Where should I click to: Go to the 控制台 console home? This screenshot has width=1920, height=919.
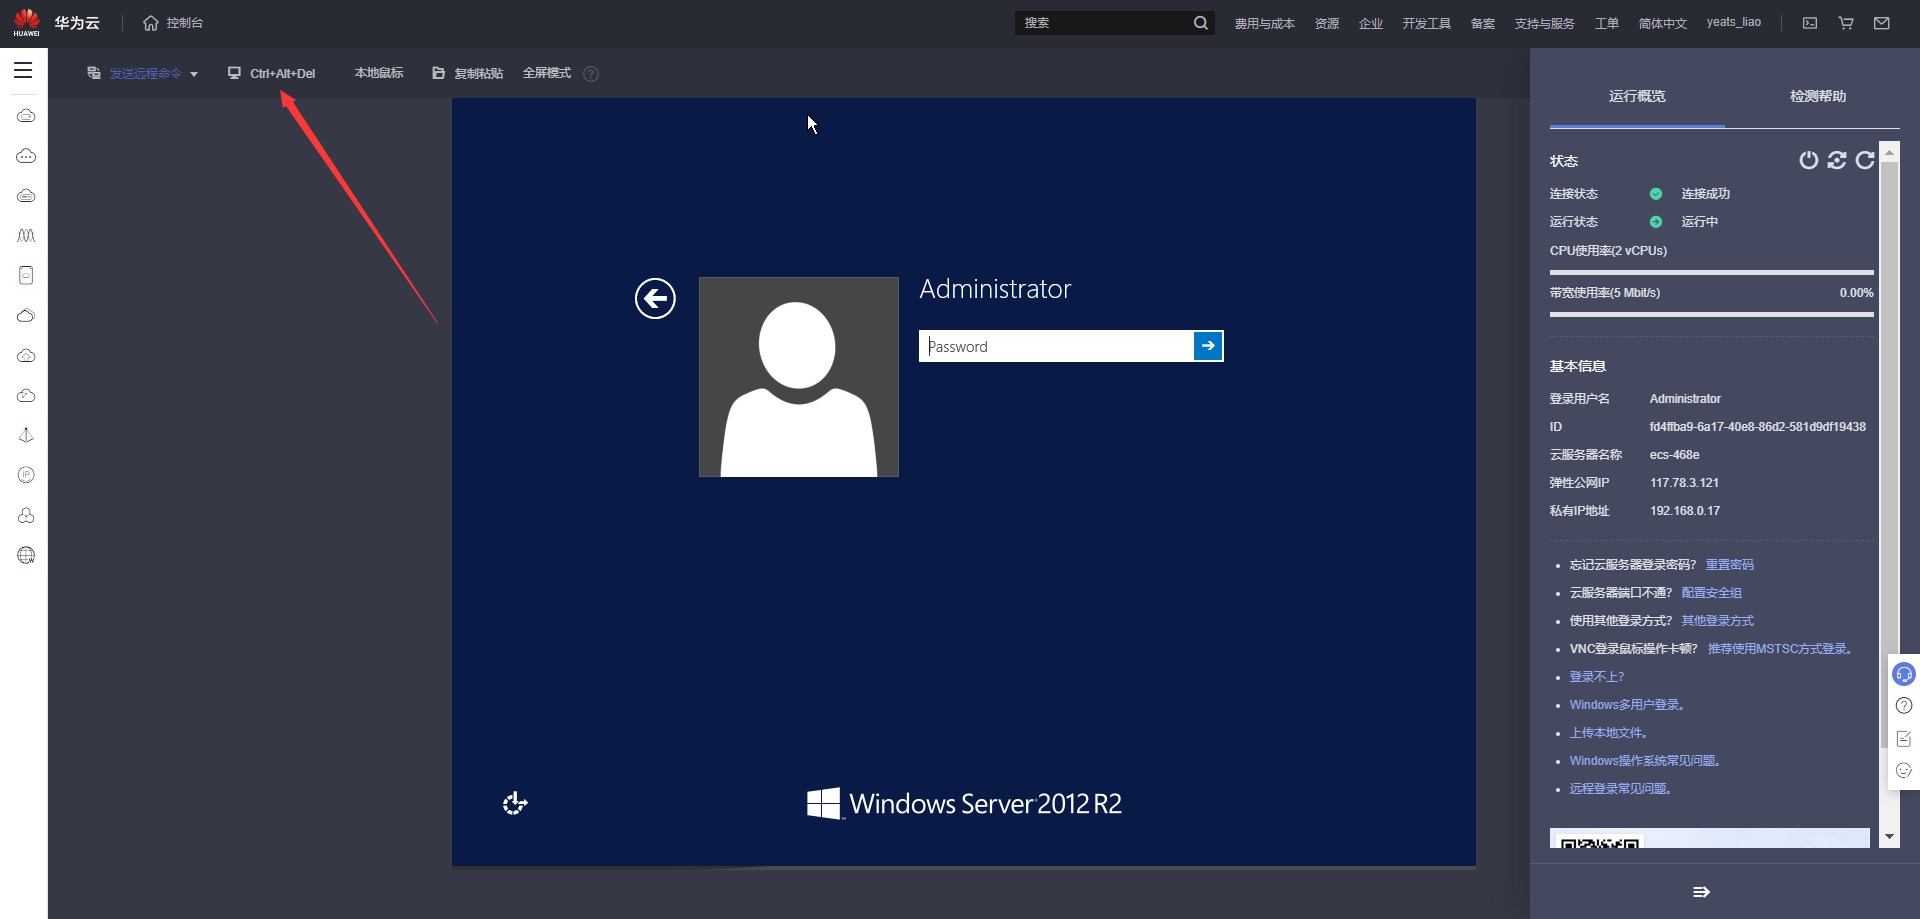173,23
